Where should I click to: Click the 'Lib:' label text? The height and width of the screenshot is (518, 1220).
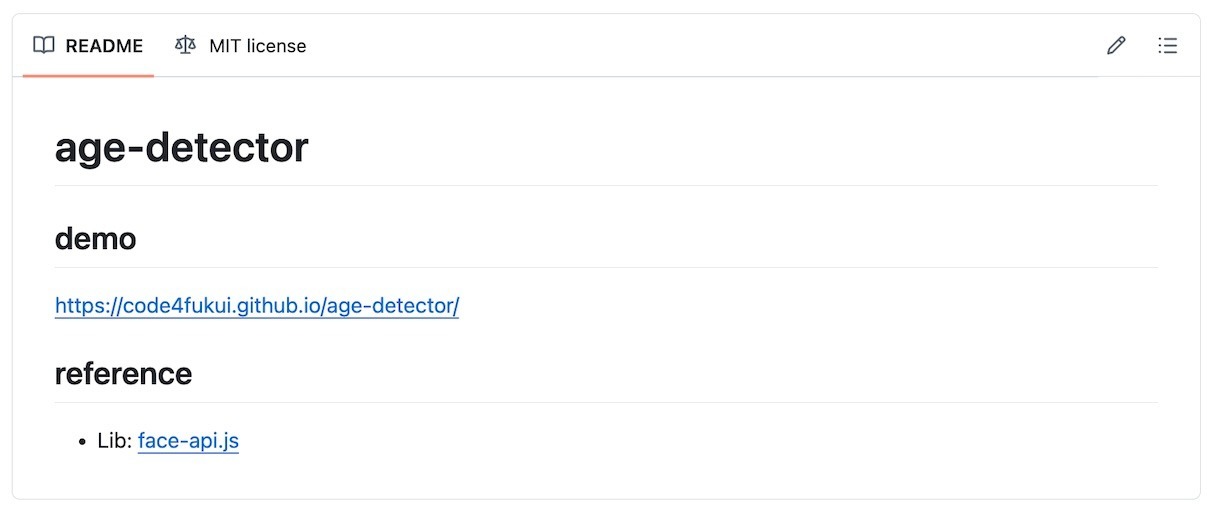tap(115, 440)
